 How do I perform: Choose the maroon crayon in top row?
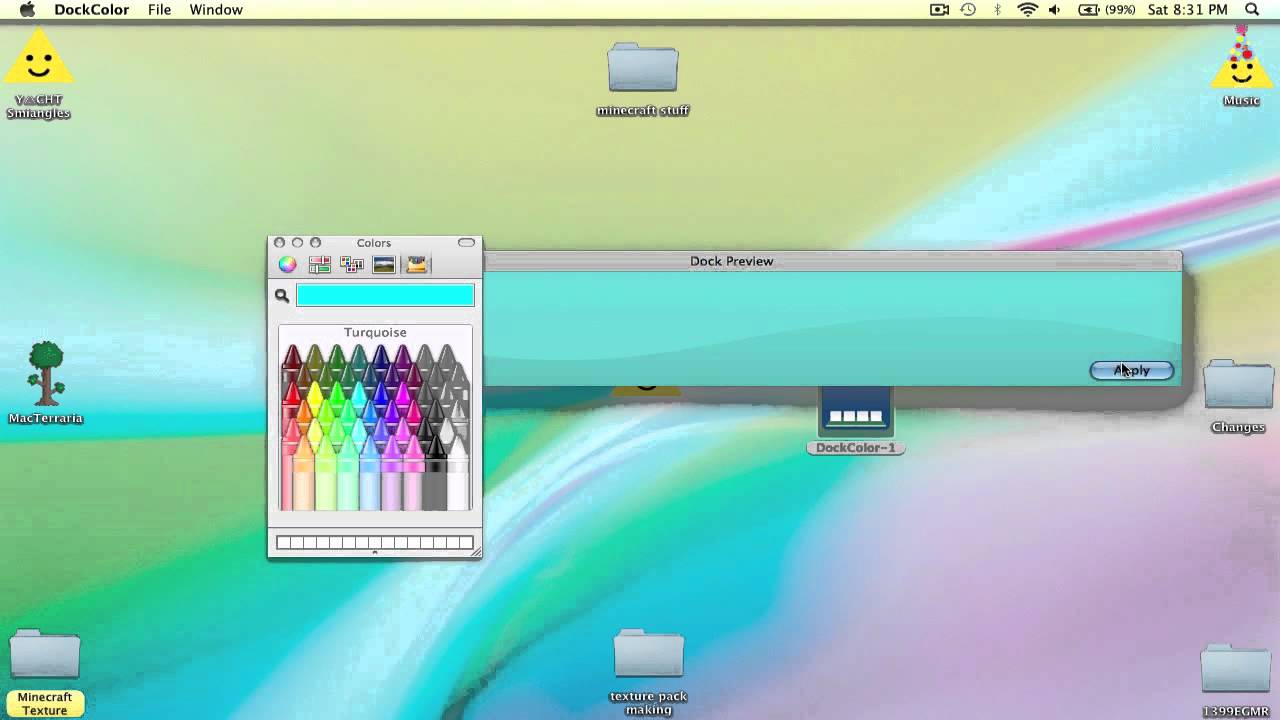tap(292, 358)
